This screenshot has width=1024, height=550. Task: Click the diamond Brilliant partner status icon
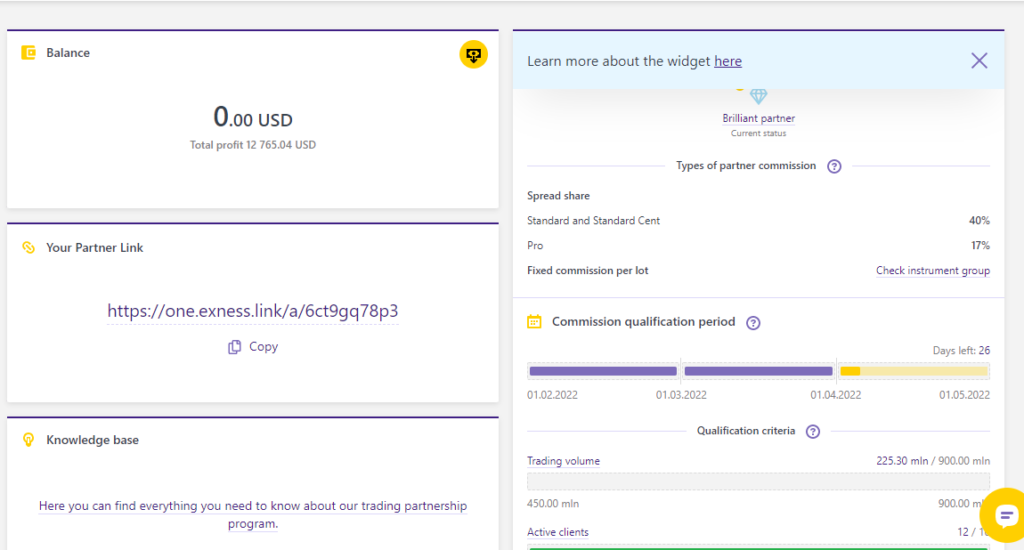click(758, 97)
